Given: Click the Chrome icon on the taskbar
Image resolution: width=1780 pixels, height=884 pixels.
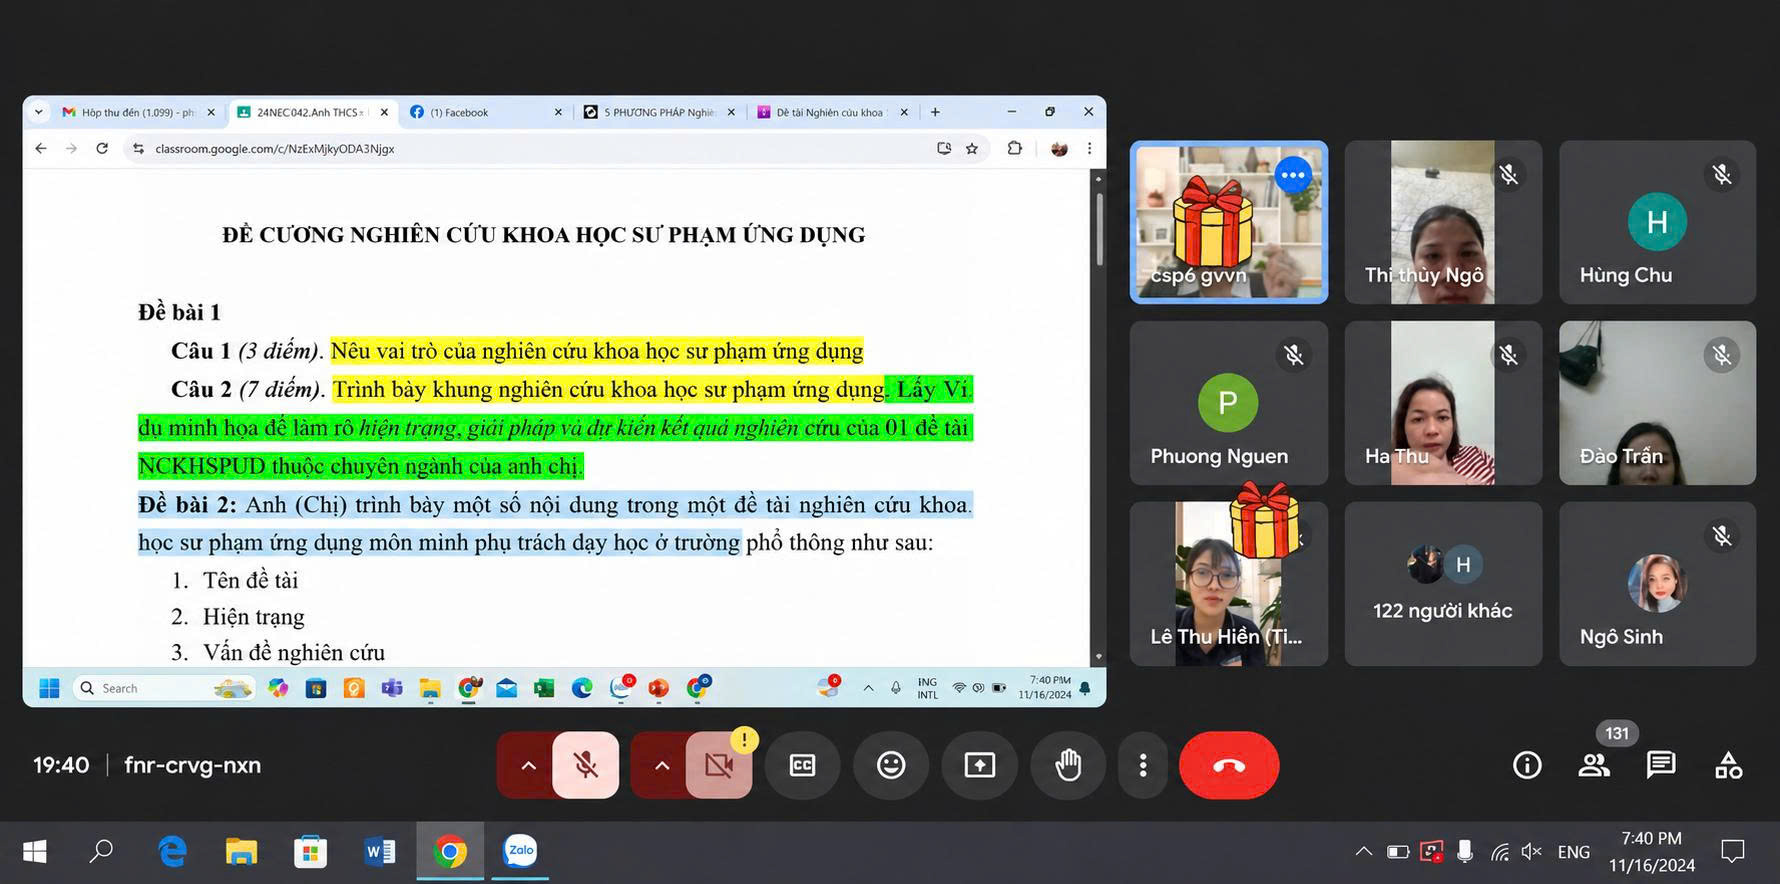Looking at the screenshot, I should [450, 851].
